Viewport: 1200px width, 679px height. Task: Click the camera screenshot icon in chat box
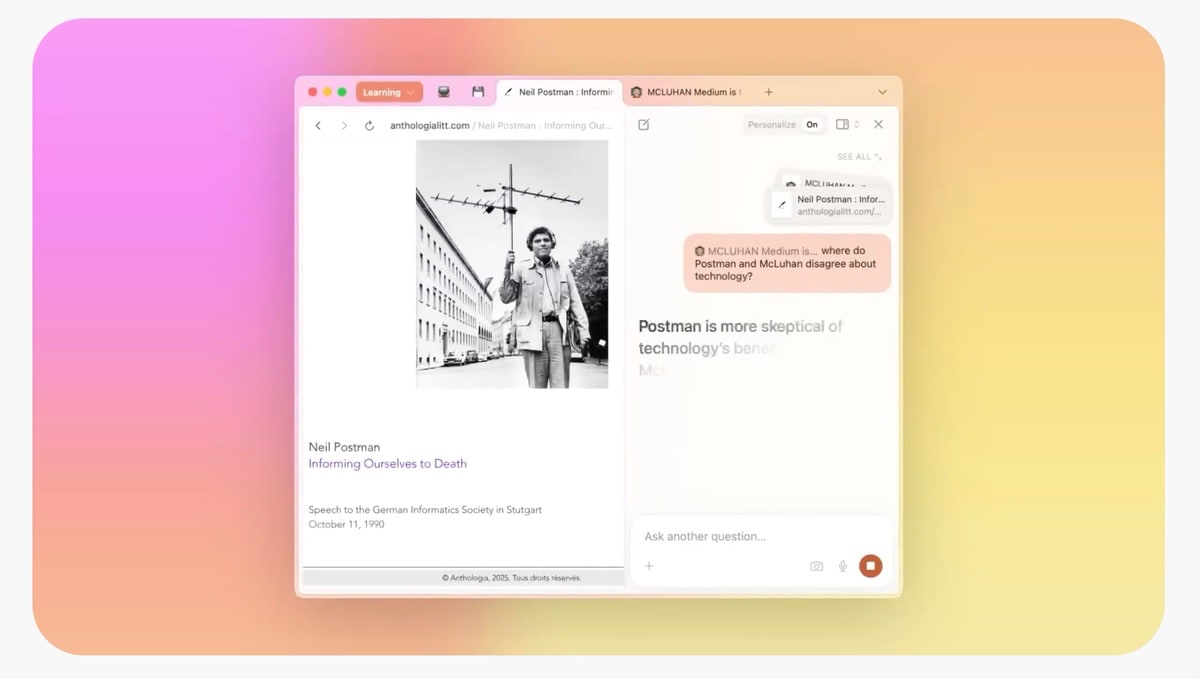pos(816,566)
